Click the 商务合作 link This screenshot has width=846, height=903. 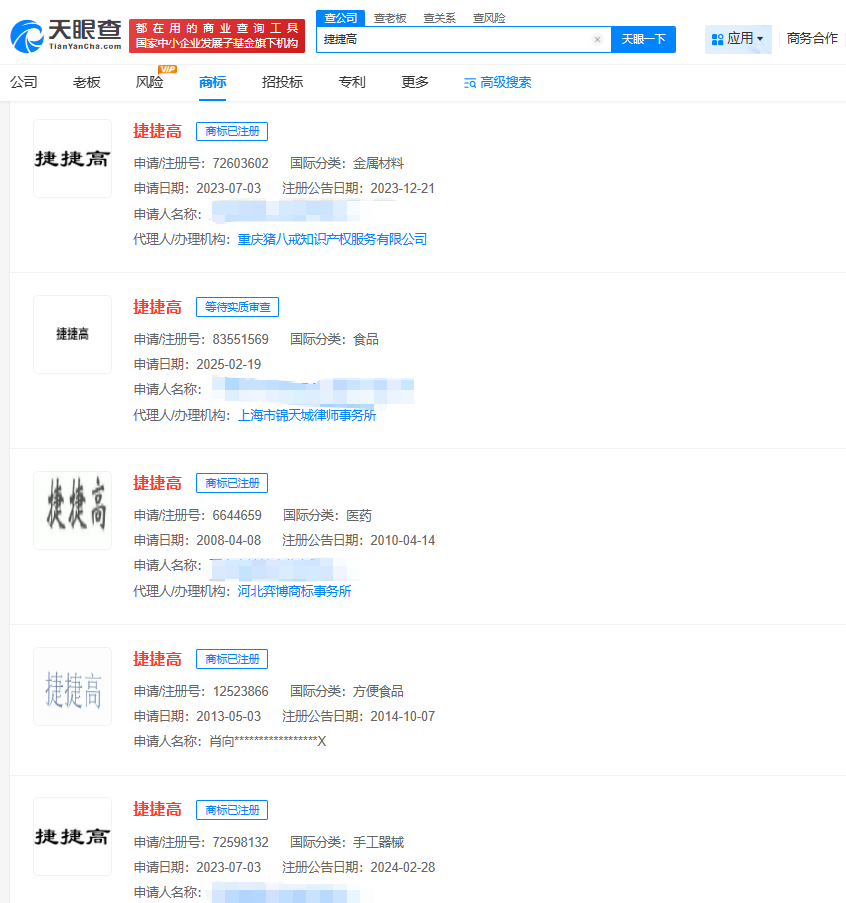pyautogui.click(x=812, y=38)
